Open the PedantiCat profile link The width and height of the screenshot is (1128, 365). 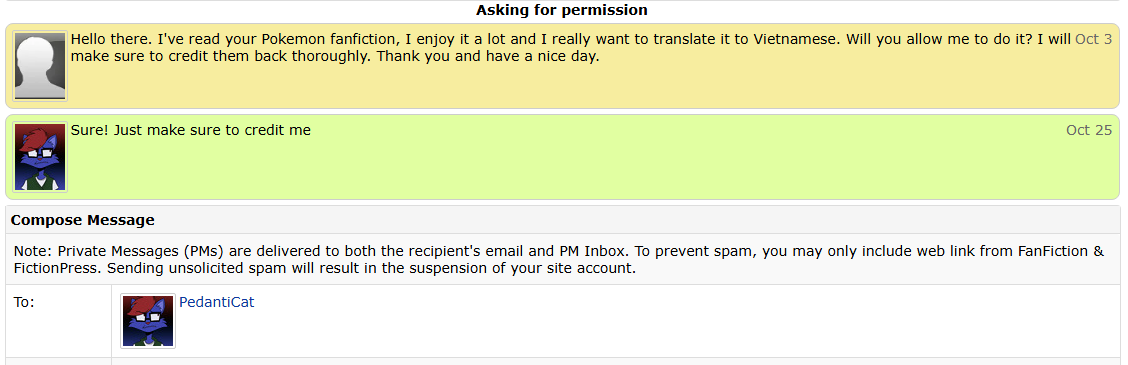[x=217, y=302]
